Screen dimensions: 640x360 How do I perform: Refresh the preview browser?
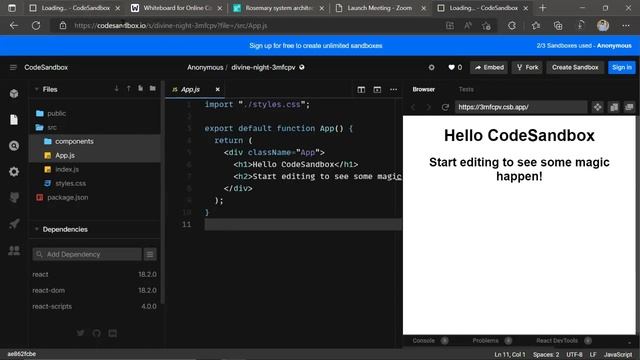[x=445, y=107]
